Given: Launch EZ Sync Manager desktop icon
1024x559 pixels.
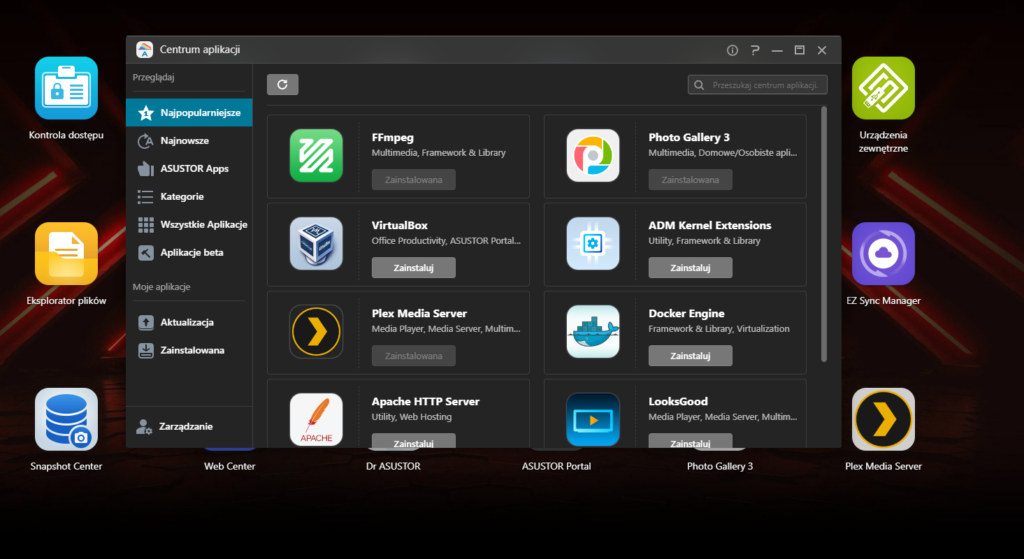Looking at the screenshot, I should click(883, 253).
